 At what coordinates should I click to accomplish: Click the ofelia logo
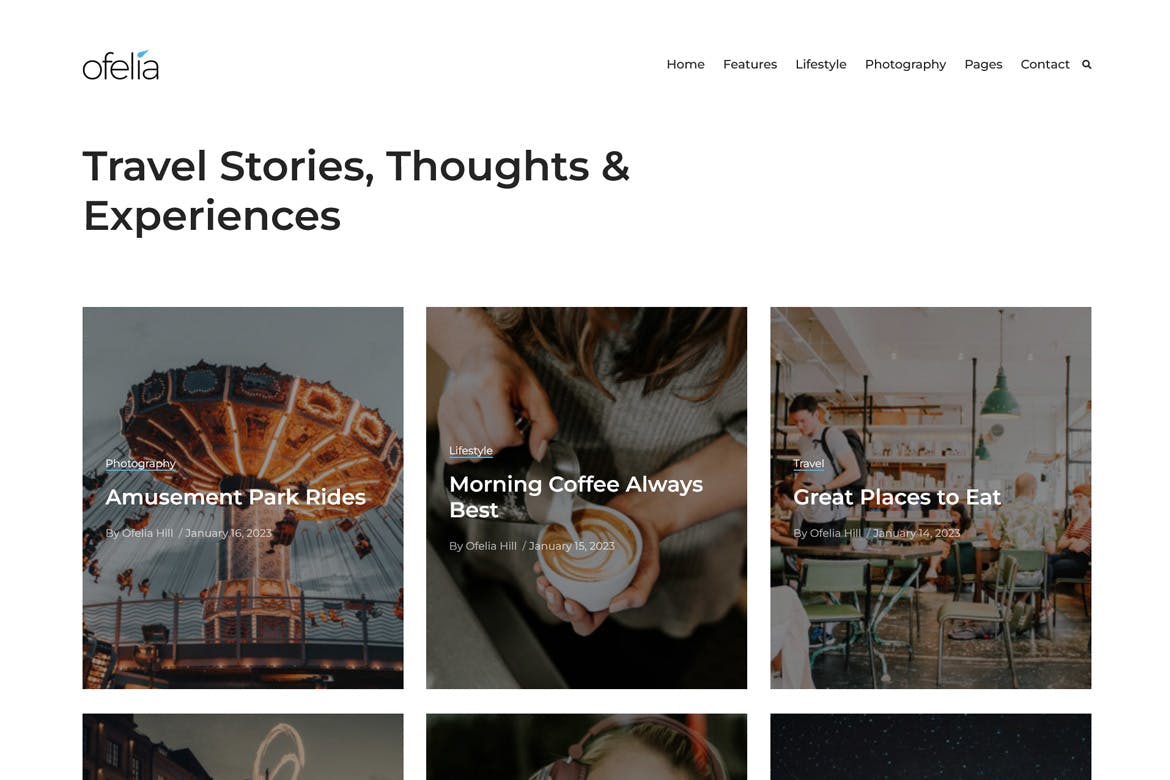pos(121,65)
